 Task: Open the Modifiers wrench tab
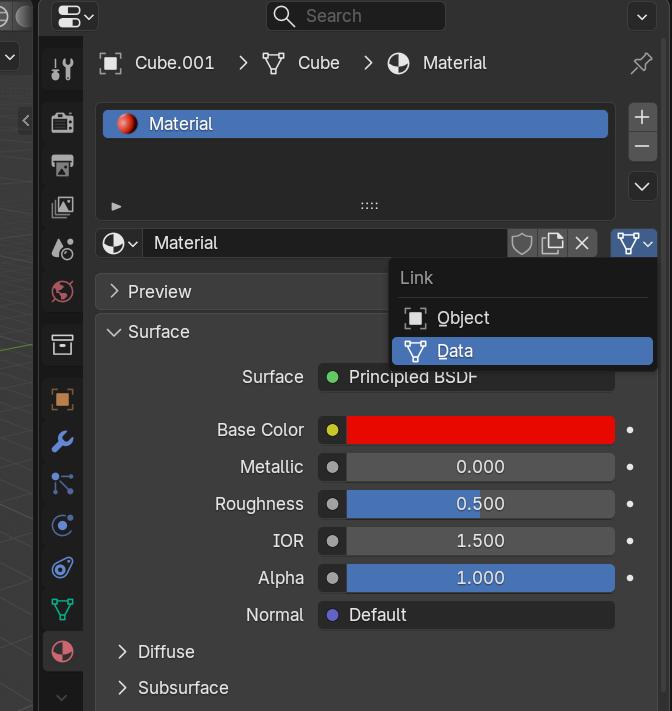63,442
